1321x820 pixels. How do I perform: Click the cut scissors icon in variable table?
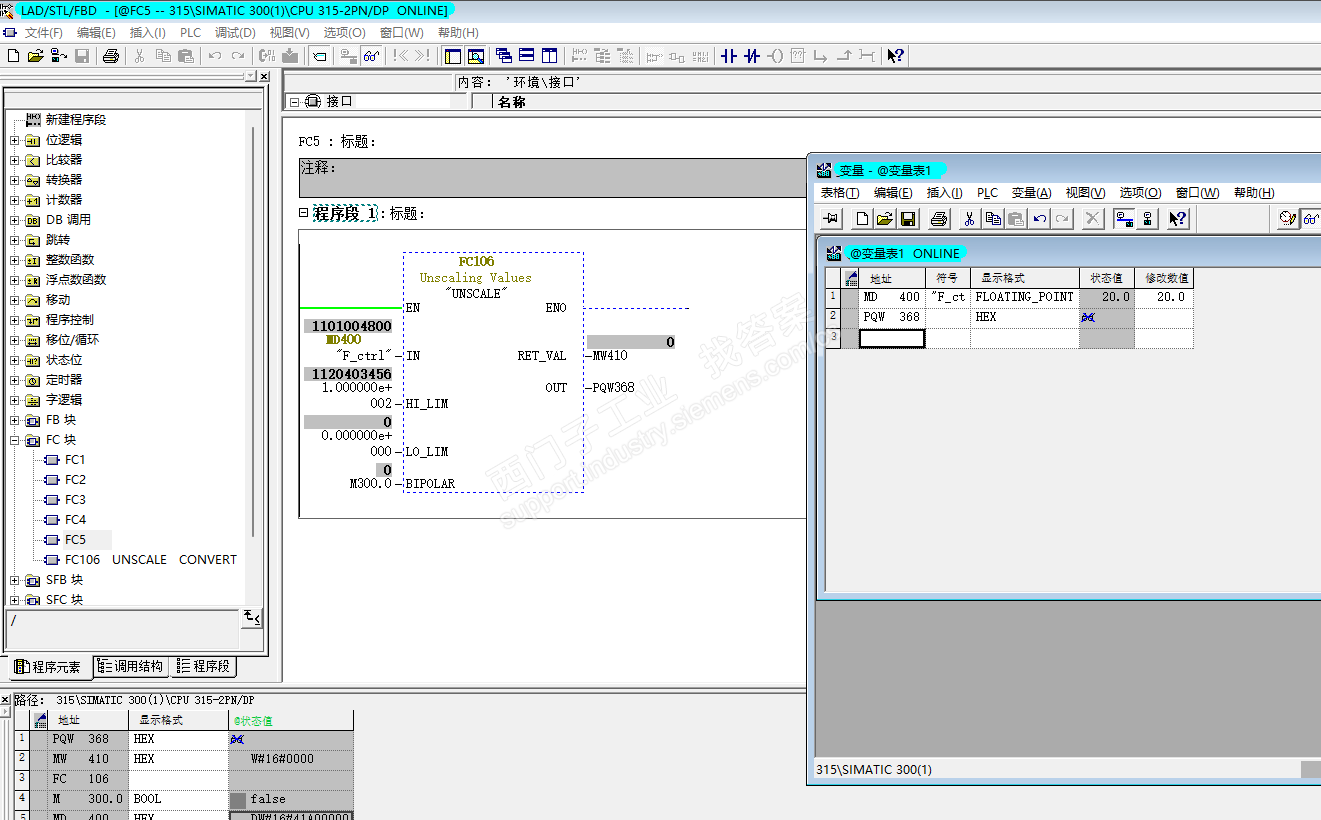point(969,219)
